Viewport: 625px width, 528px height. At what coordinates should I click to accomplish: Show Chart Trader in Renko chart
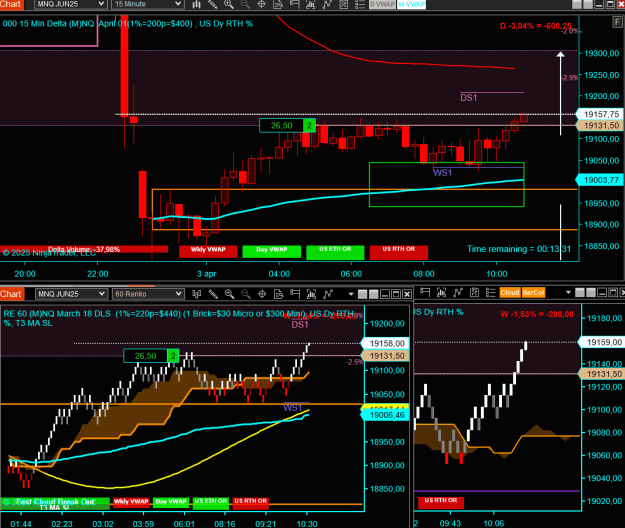pyautogui.click(x=295, y=294)
